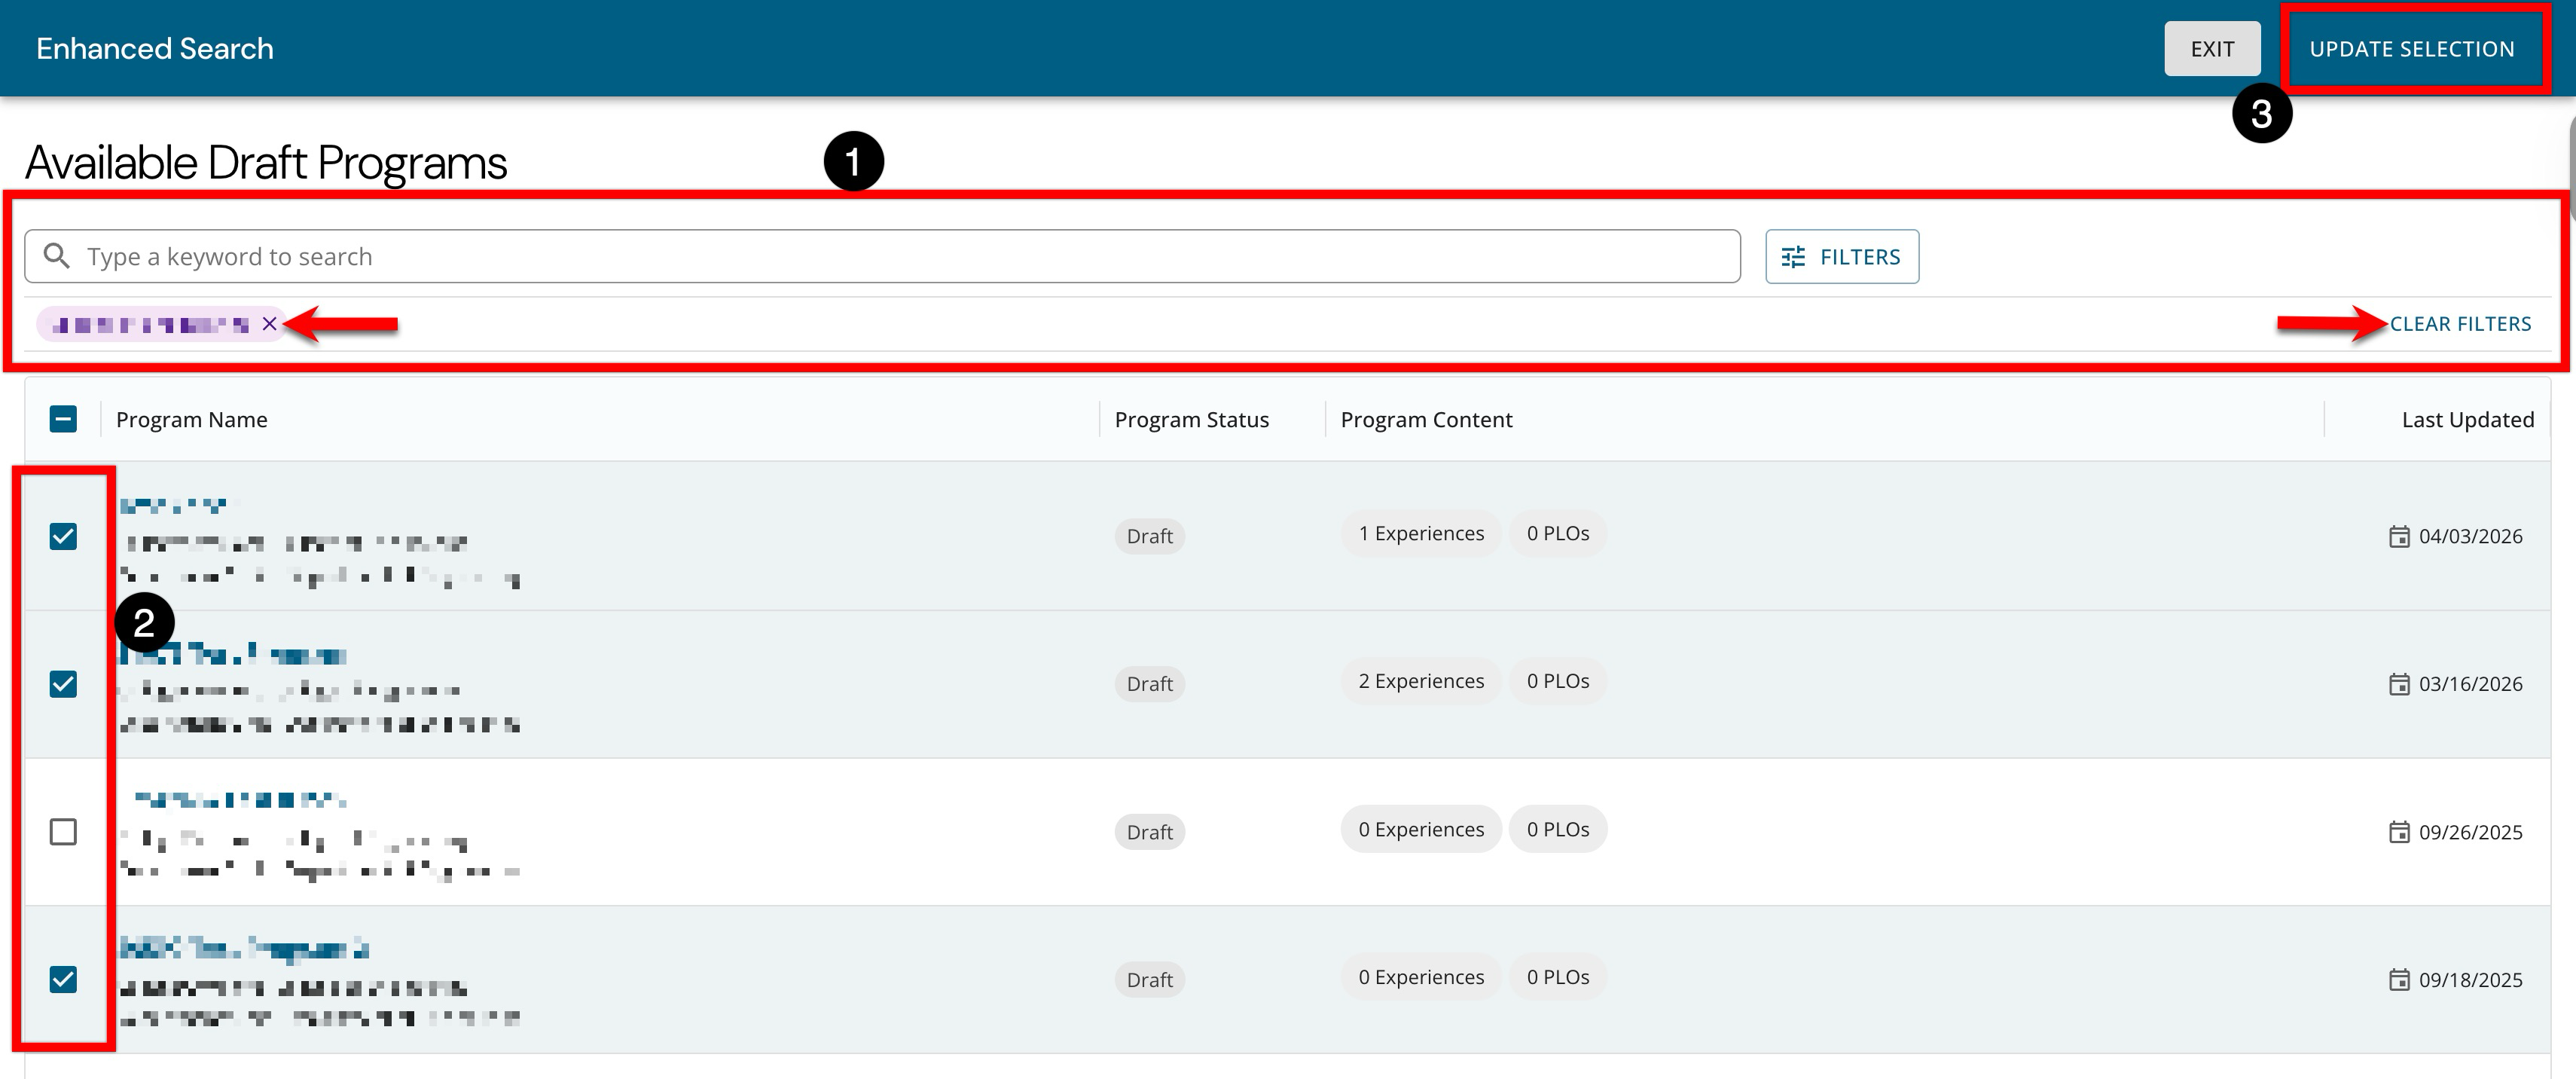This screenshot has width=2576, height=1079.
Task: Open program name link in 09/26/2025 row
Action: click(x=240, y=799)
